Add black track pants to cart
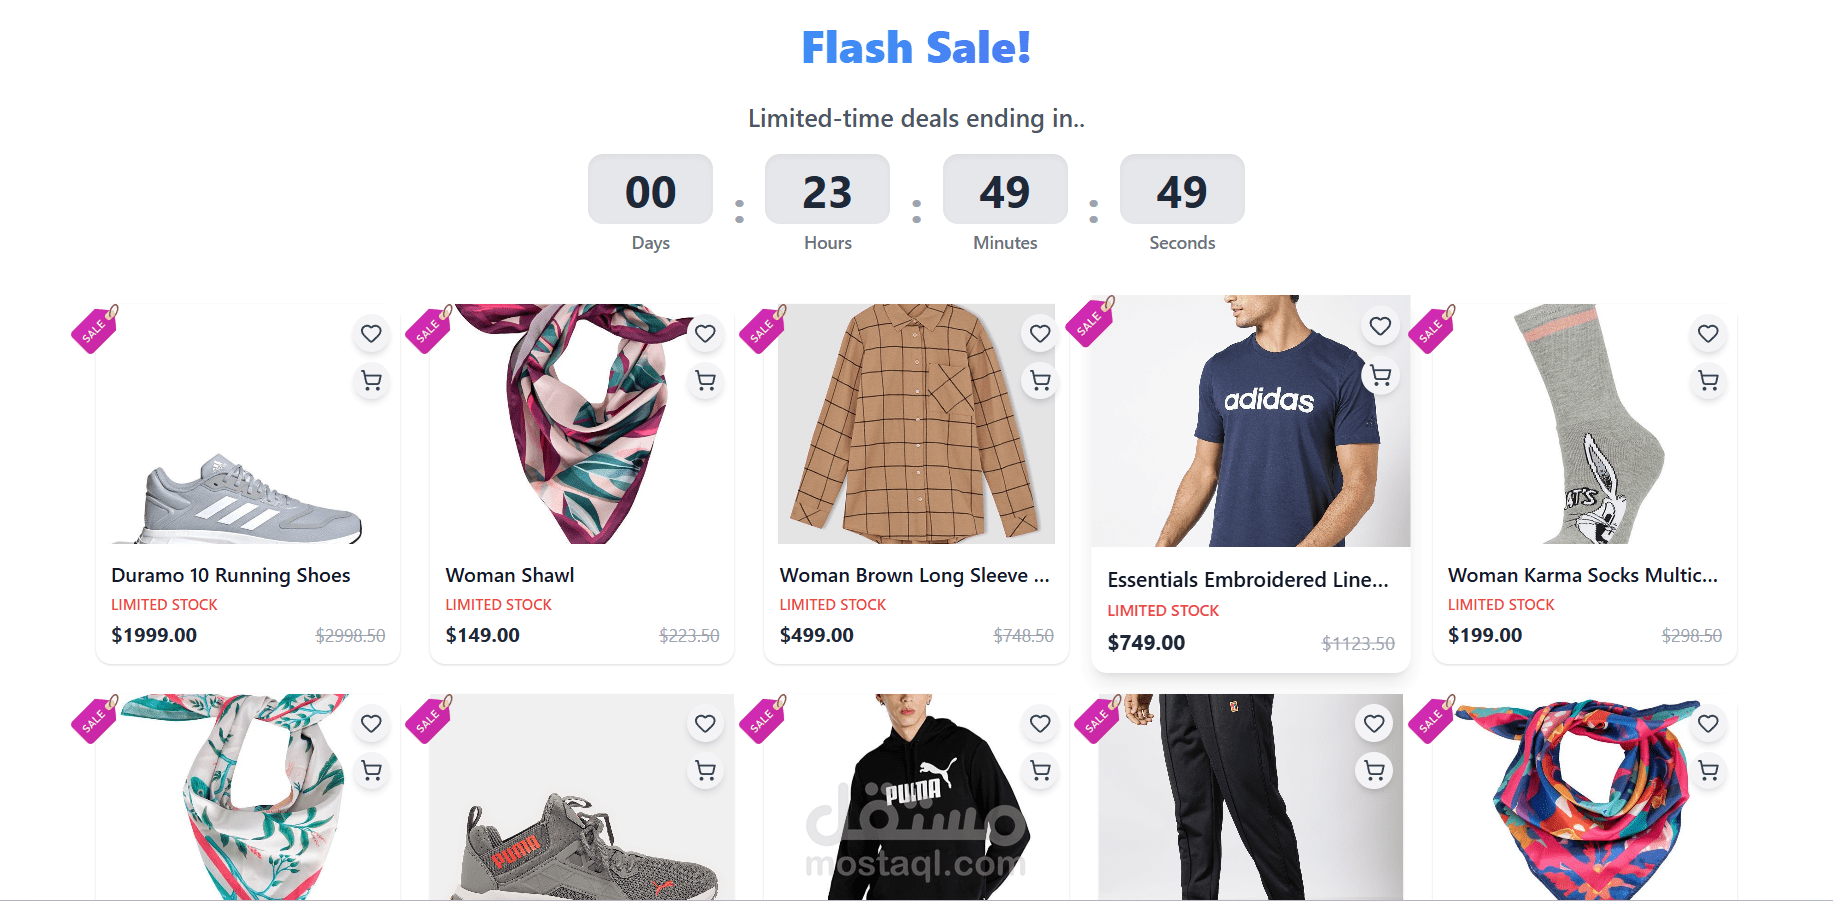1833x901 pixels. 1374,771
